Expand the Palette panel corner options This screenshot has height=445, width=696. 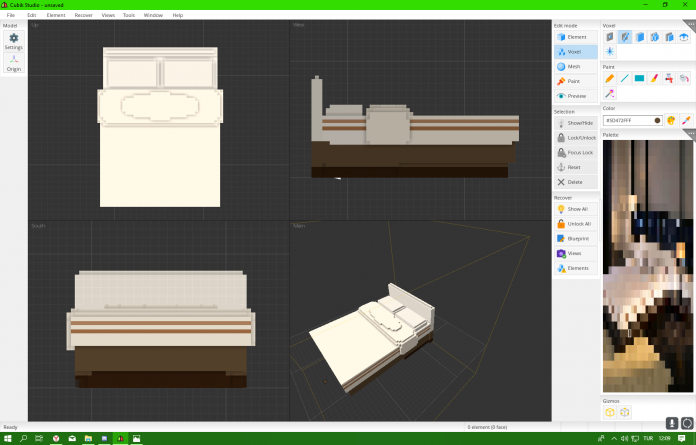click(691, 133)
